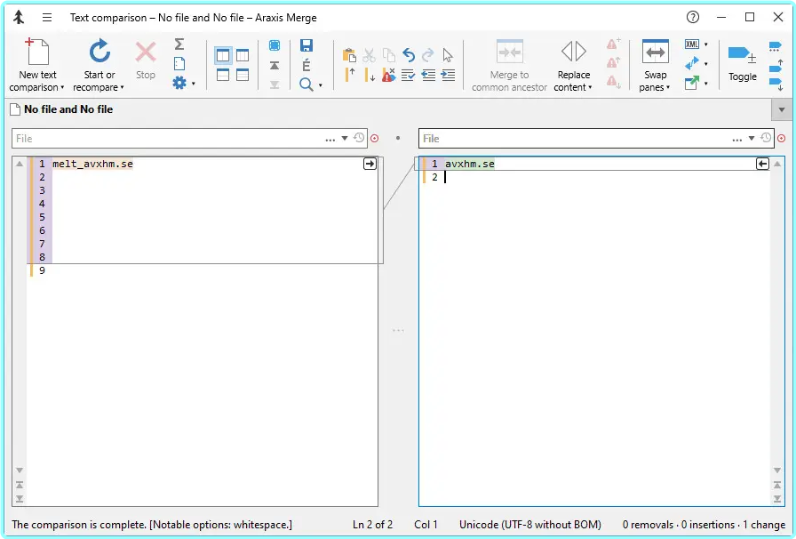The image size is (796, 539).
Task: Expand the green-arrow window icon dropdown
Action: click(x=706, y=84)
